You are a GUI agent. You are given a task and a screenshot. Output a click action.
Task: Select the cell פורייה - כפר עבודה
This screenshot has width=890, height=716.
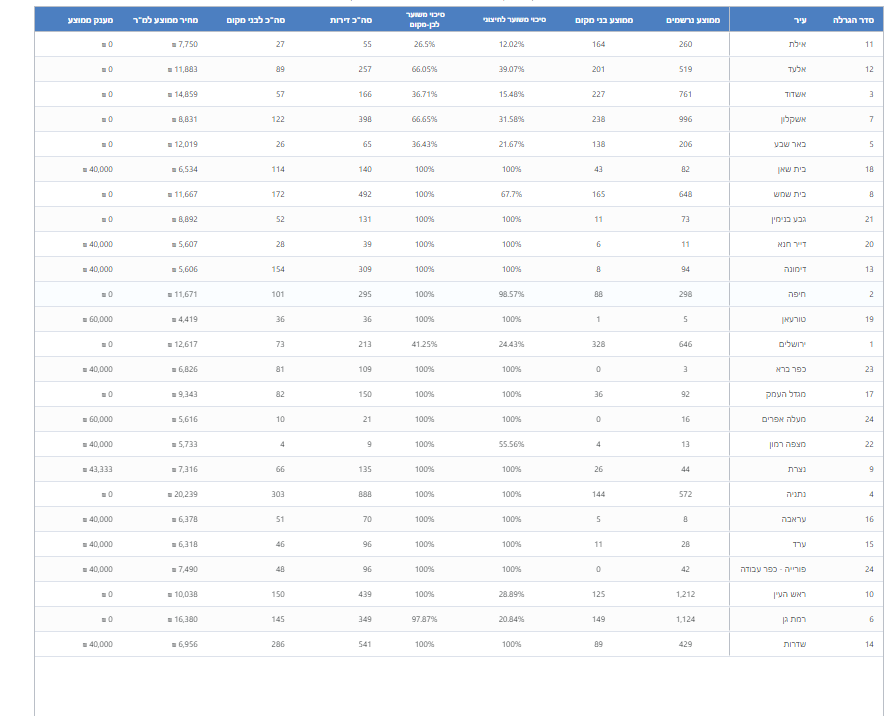[x=773, y=569]
